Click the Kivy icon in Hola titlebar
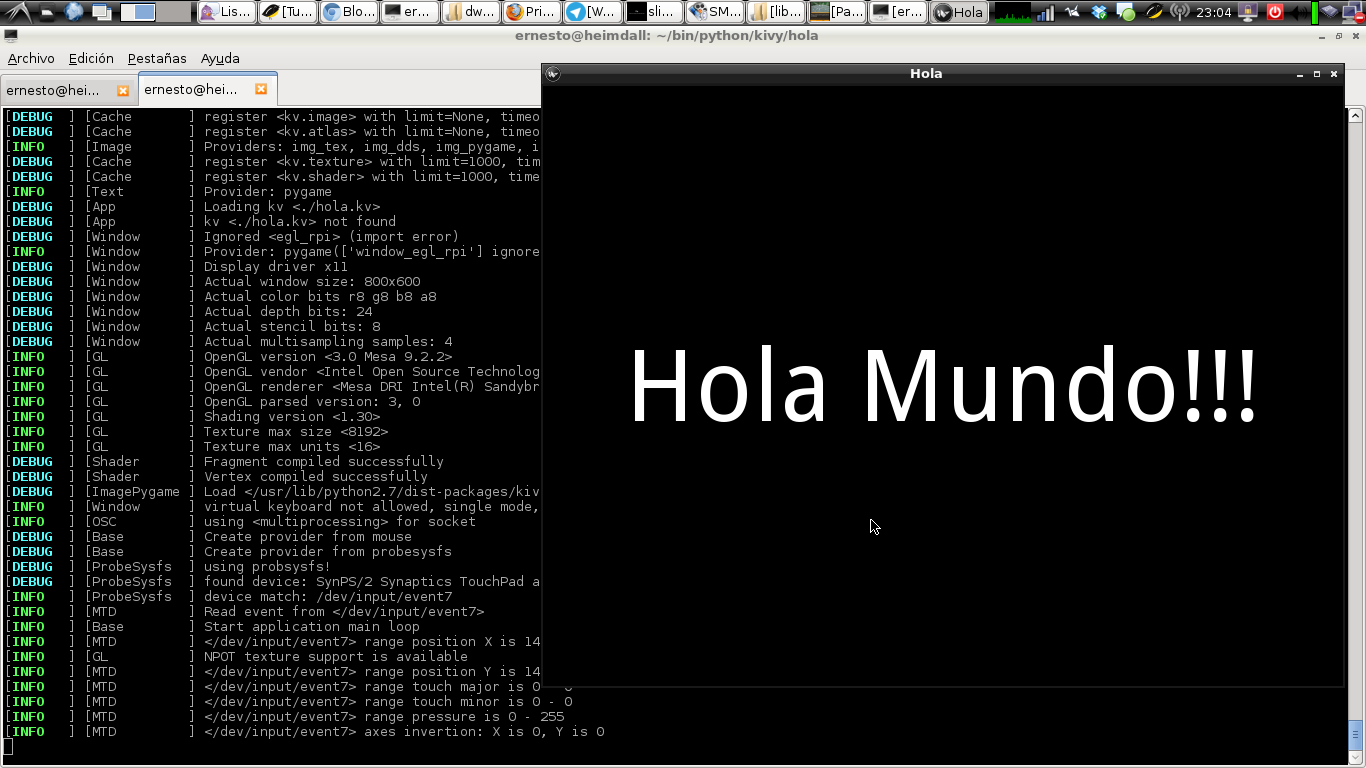The height and width of the screenshot is (768, 1366). (553, 74)
